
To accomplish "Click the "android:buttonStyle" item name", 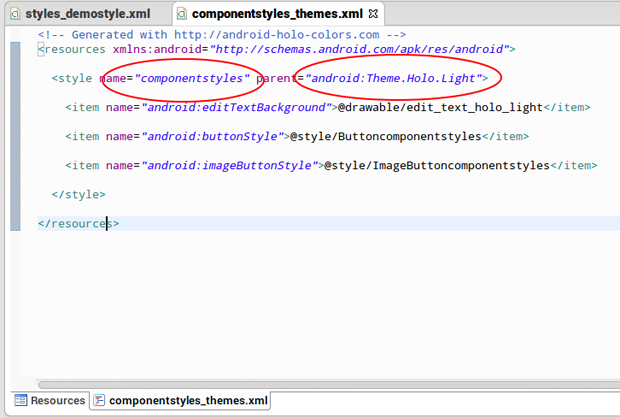I will click(x=212, y=136).
